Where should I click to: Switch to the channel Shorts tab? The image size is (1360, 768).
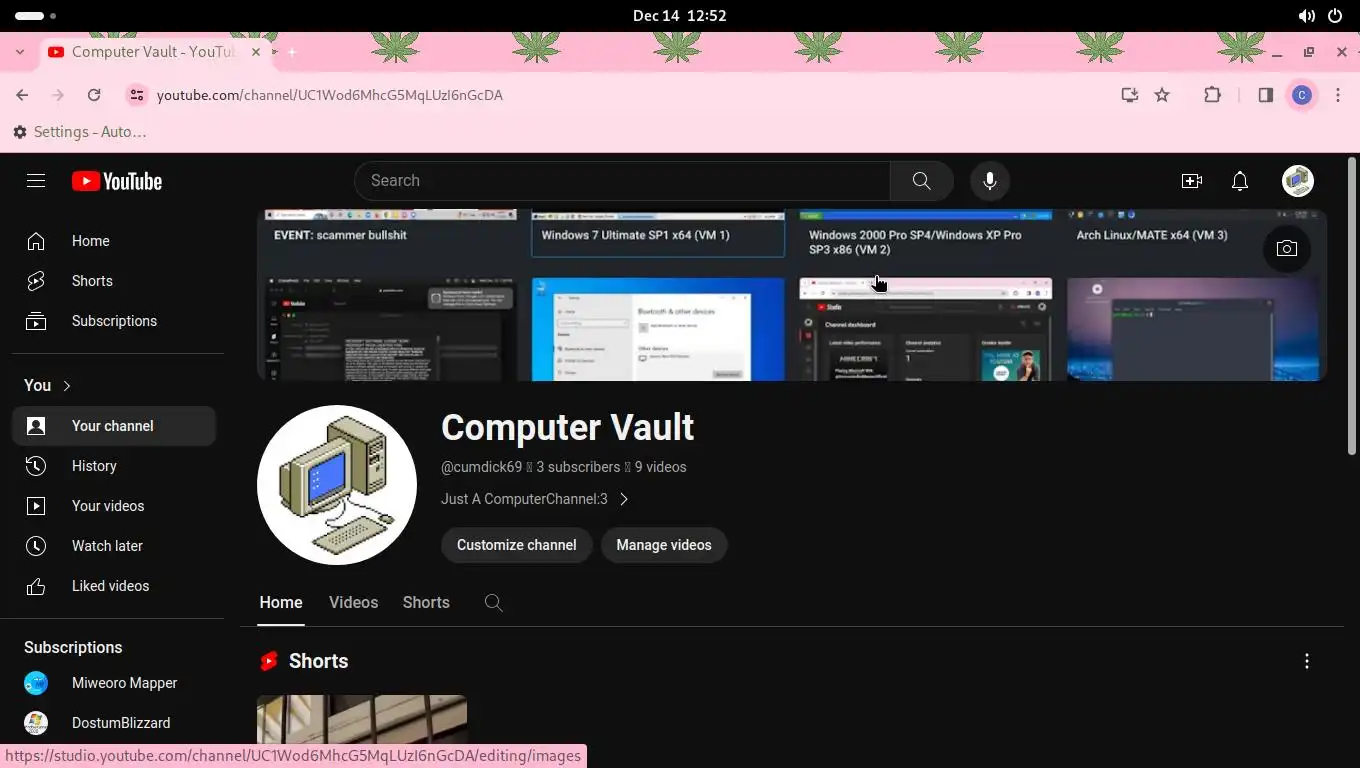426,603
